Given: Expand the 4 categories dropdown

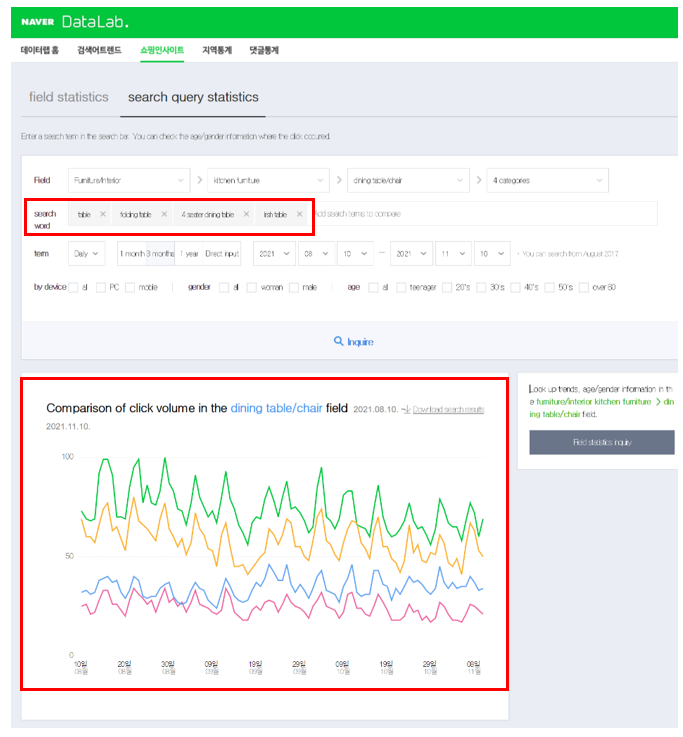Looking at the screenshot, I should tap(548, 180).
